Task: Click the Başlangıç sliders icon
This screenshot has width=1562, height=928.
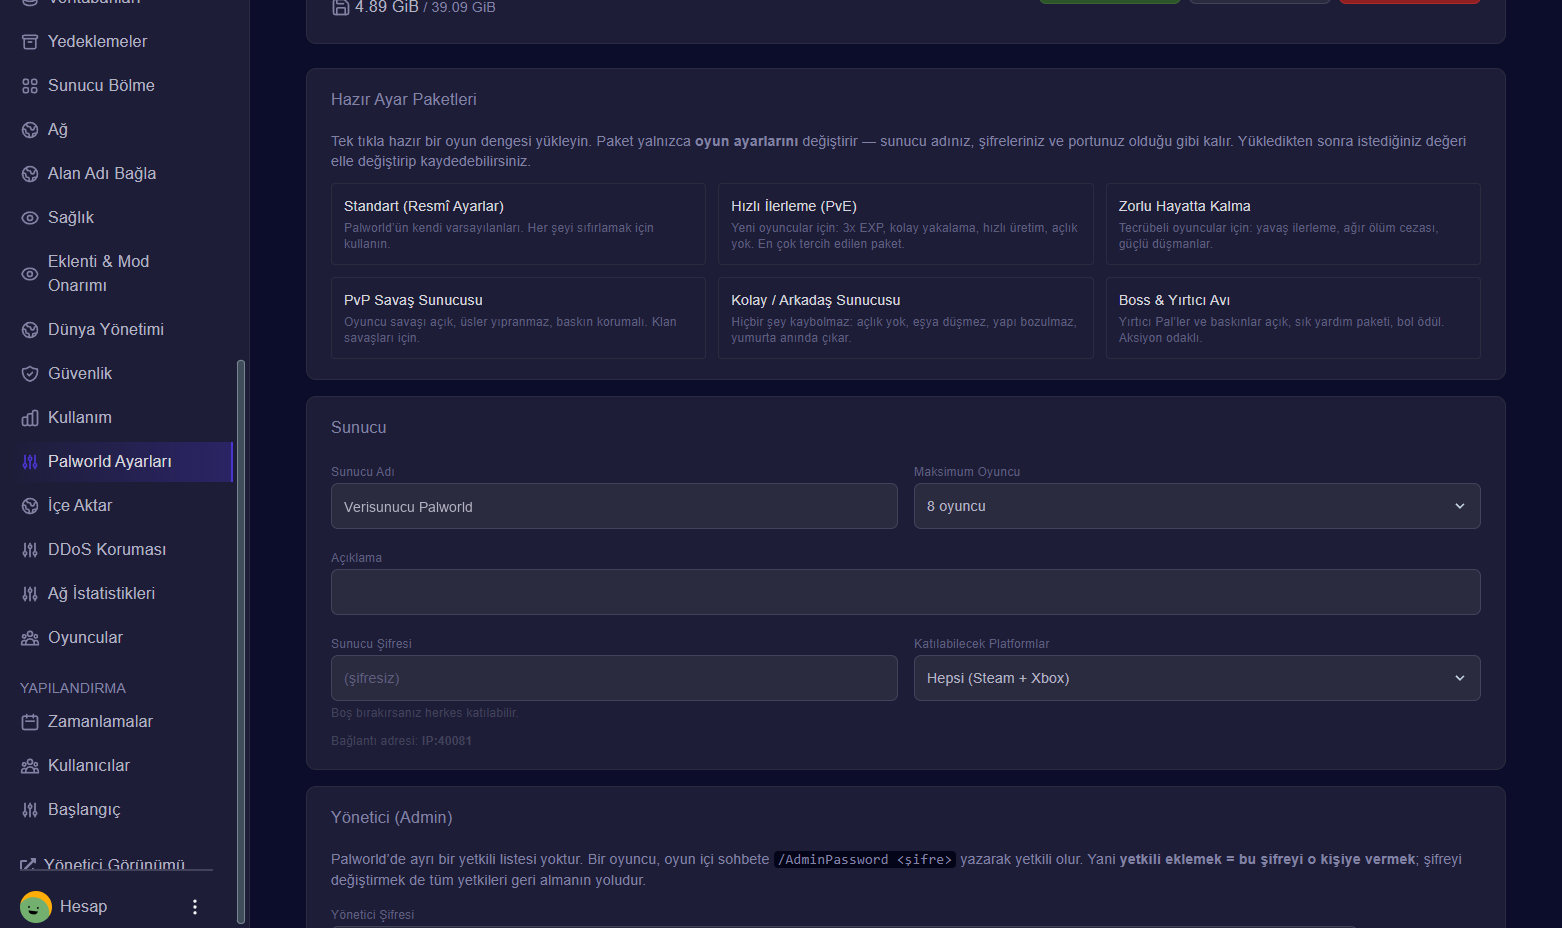Action: (x=30, y=810)
